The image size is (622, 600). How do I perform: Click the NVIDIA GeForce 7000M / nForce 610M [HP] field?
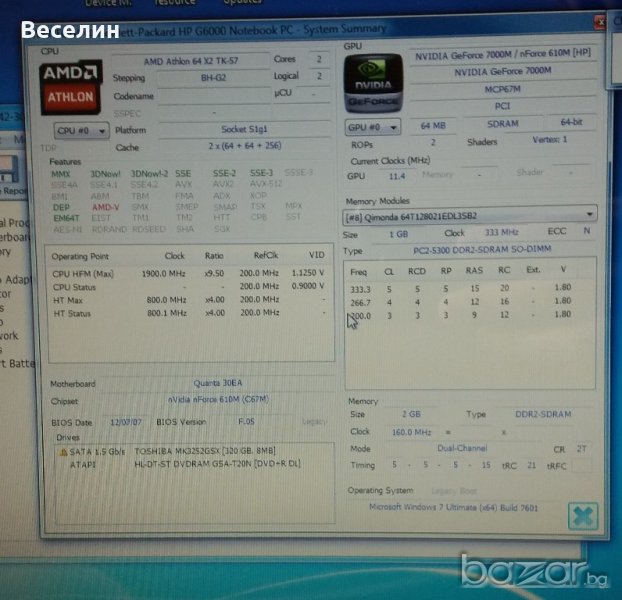(x=503, y=54)
